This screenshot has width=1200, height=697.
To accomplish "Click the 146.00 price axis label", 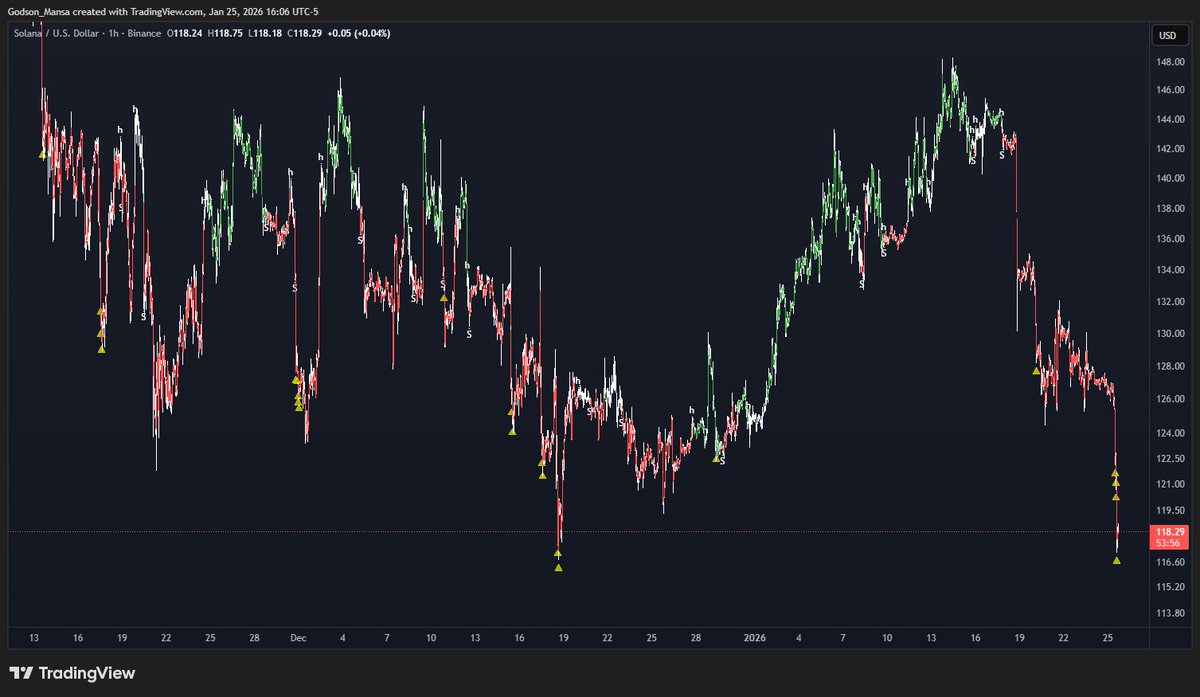I will [x=1170, y=91].
